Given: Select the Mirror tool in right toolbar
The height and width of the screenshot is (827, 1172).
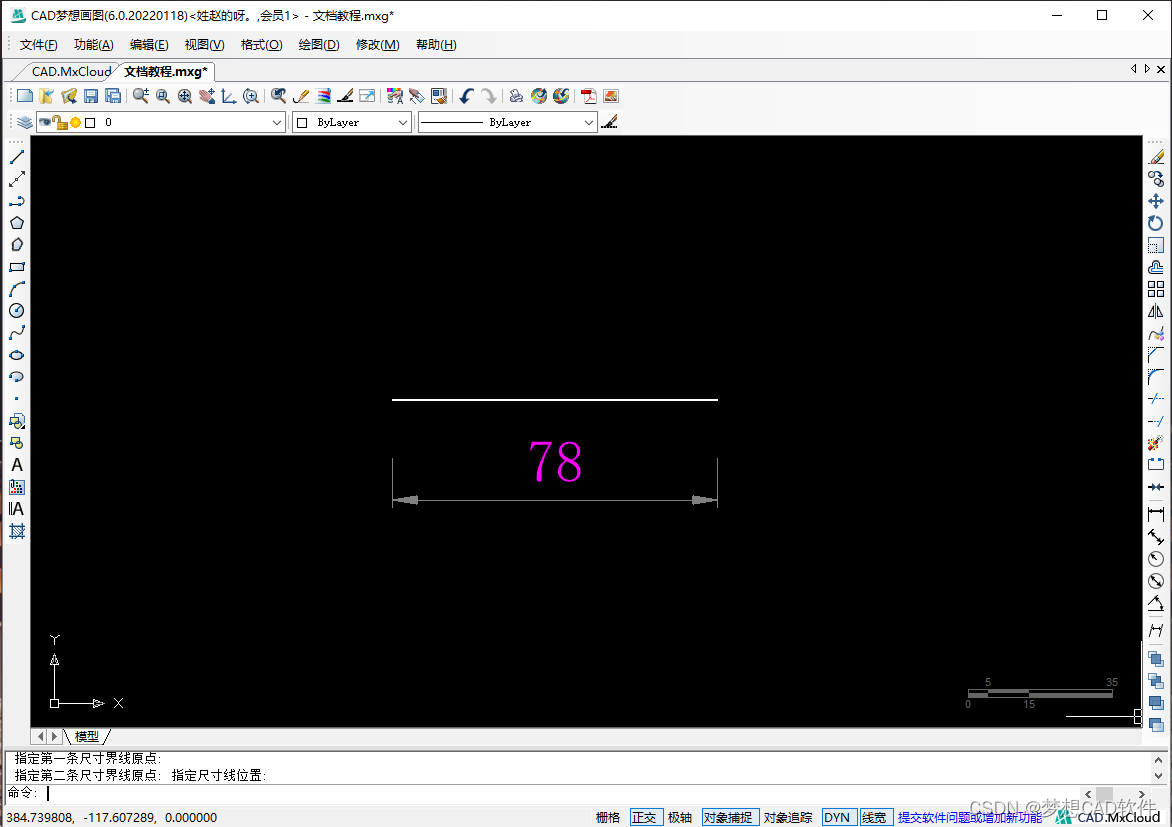Looking at the screenshot, I should click(1156, 311).
